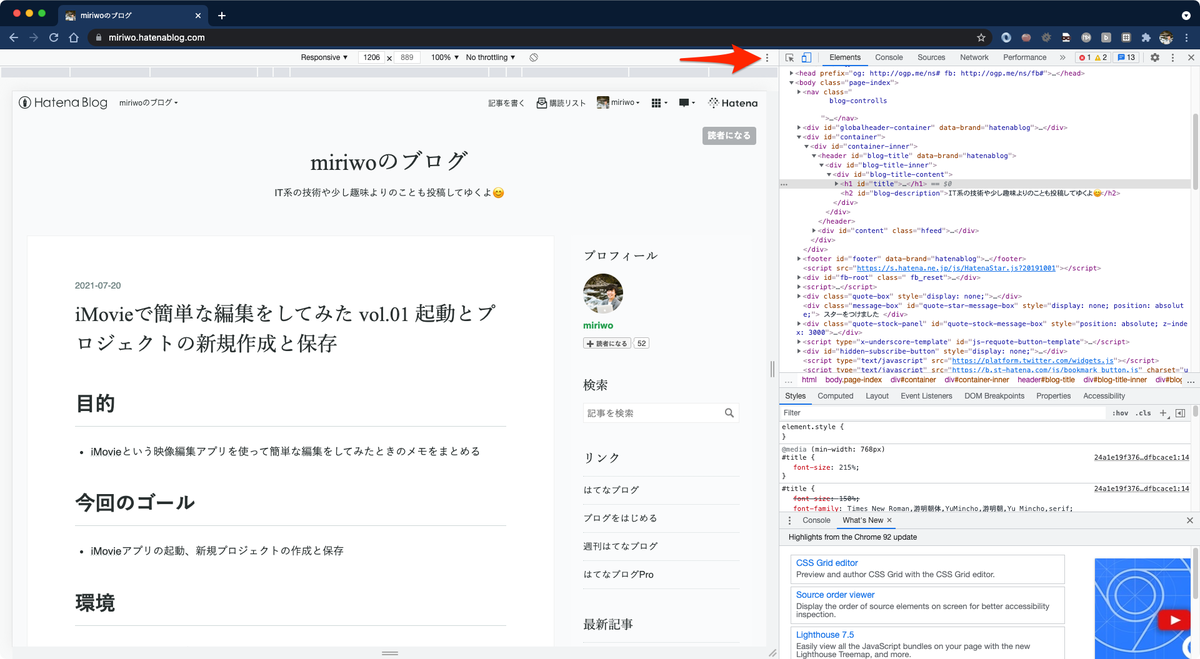This screenshot has height=659, width=1200.
Task: Open the Source order viewer link
Action: (835, 595)
